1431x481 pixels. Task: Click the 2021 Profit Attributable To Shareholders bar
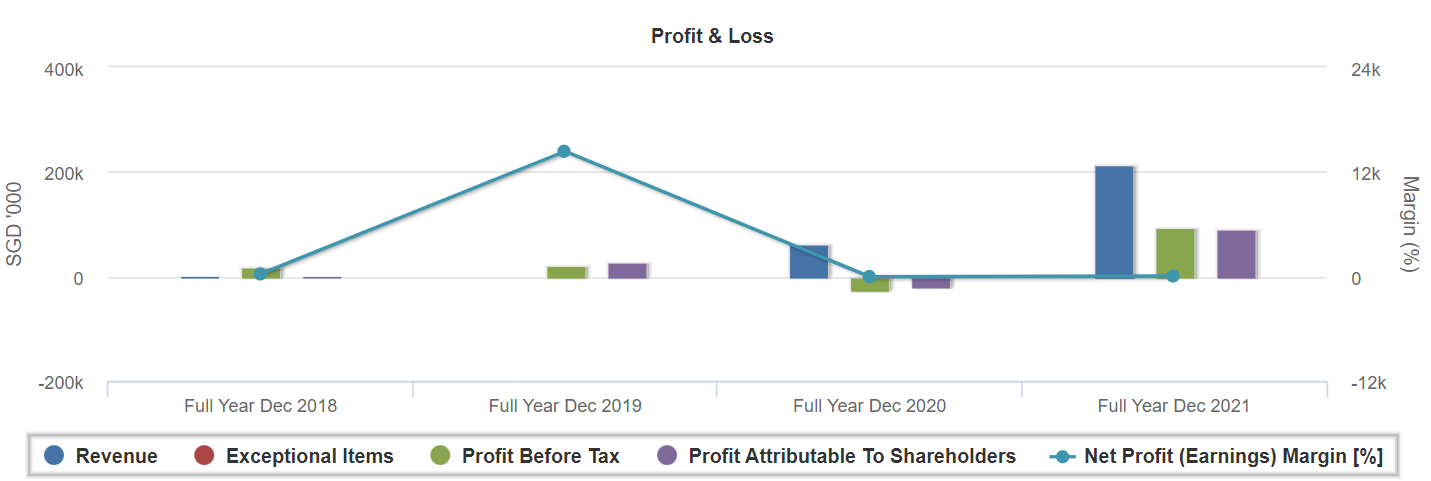point(1236,254)
